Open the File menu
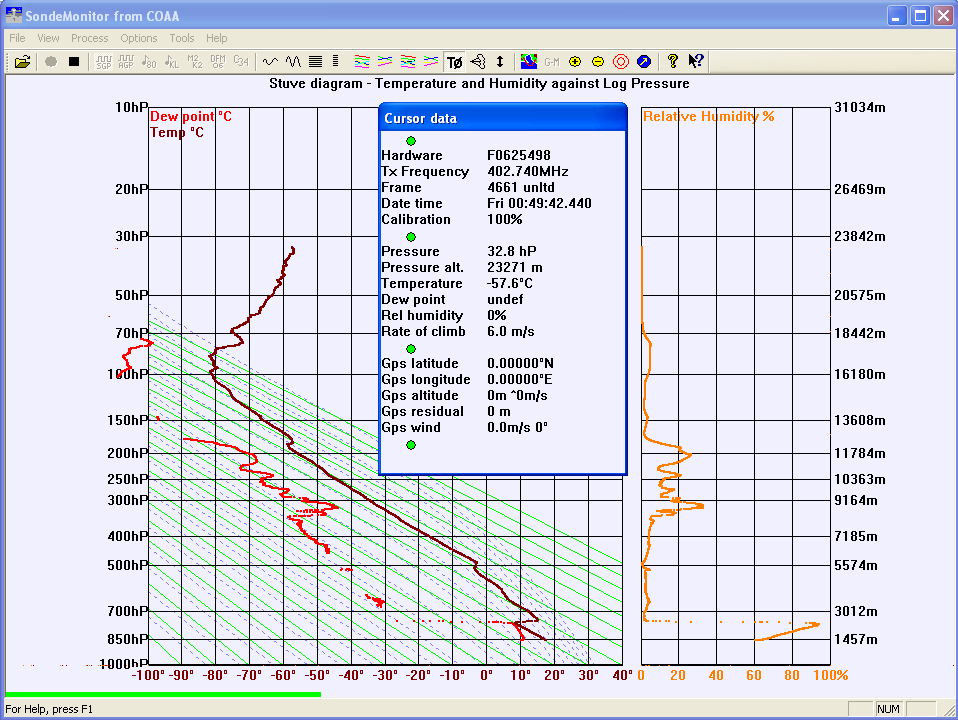958x720 pixels. (x=17, y=38)
